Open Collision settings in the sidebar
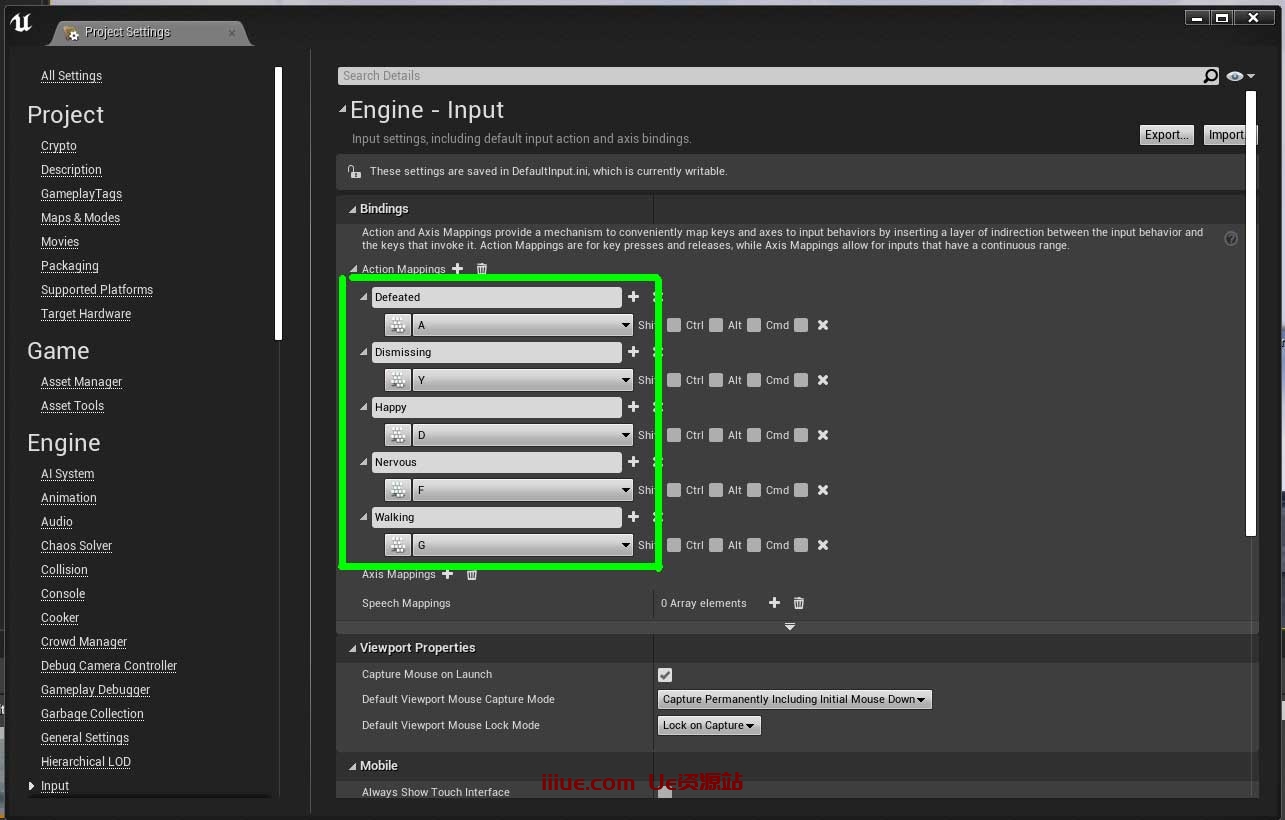The height and width of the screenshot is (820, 1285). (64, 570)
